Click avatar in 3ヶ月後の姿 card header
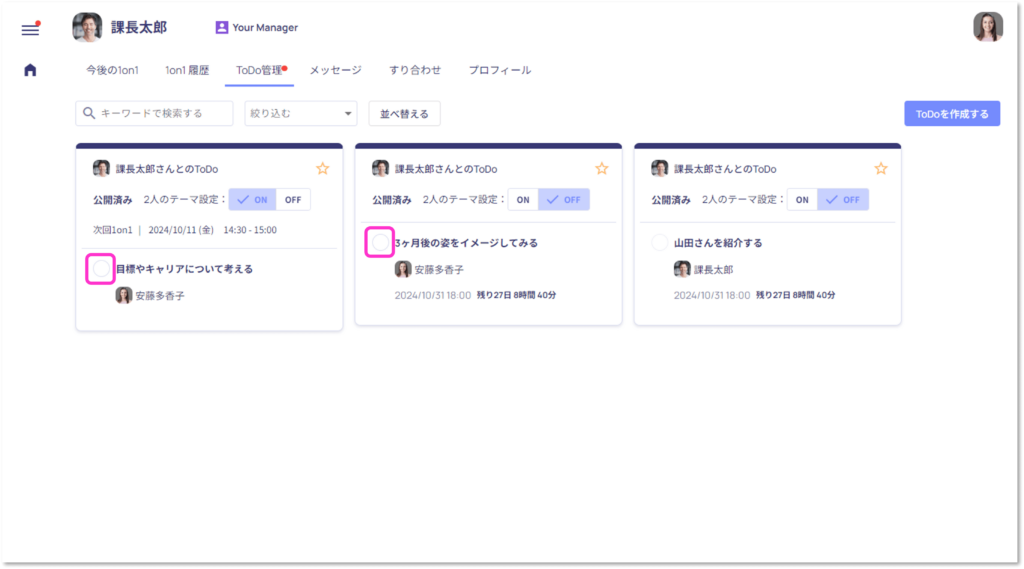Screen dimensions: 1024x569 380,169
